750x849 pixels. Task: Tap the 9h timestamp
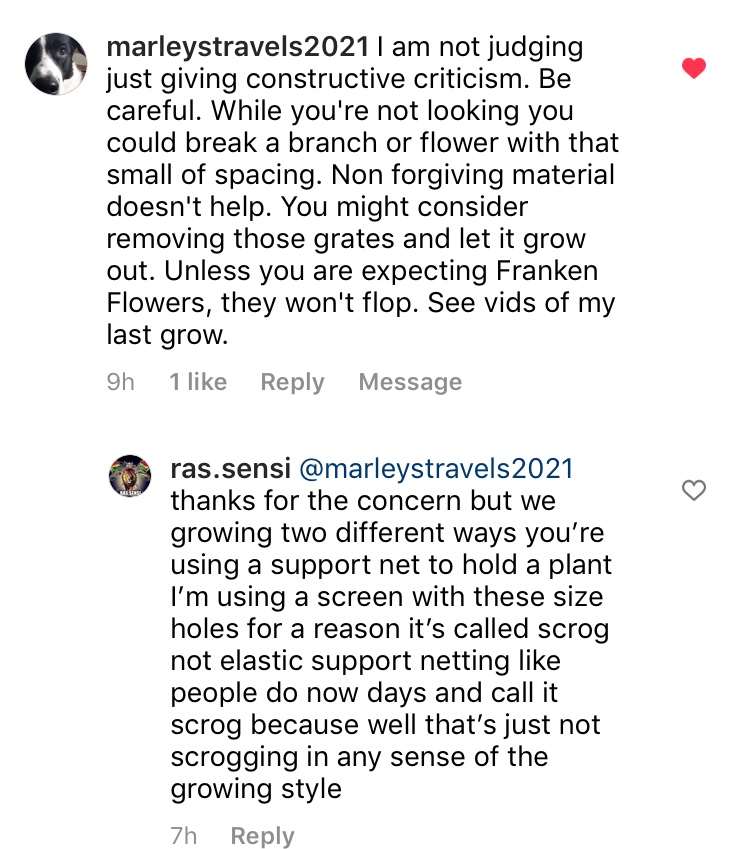pos(120,382)
